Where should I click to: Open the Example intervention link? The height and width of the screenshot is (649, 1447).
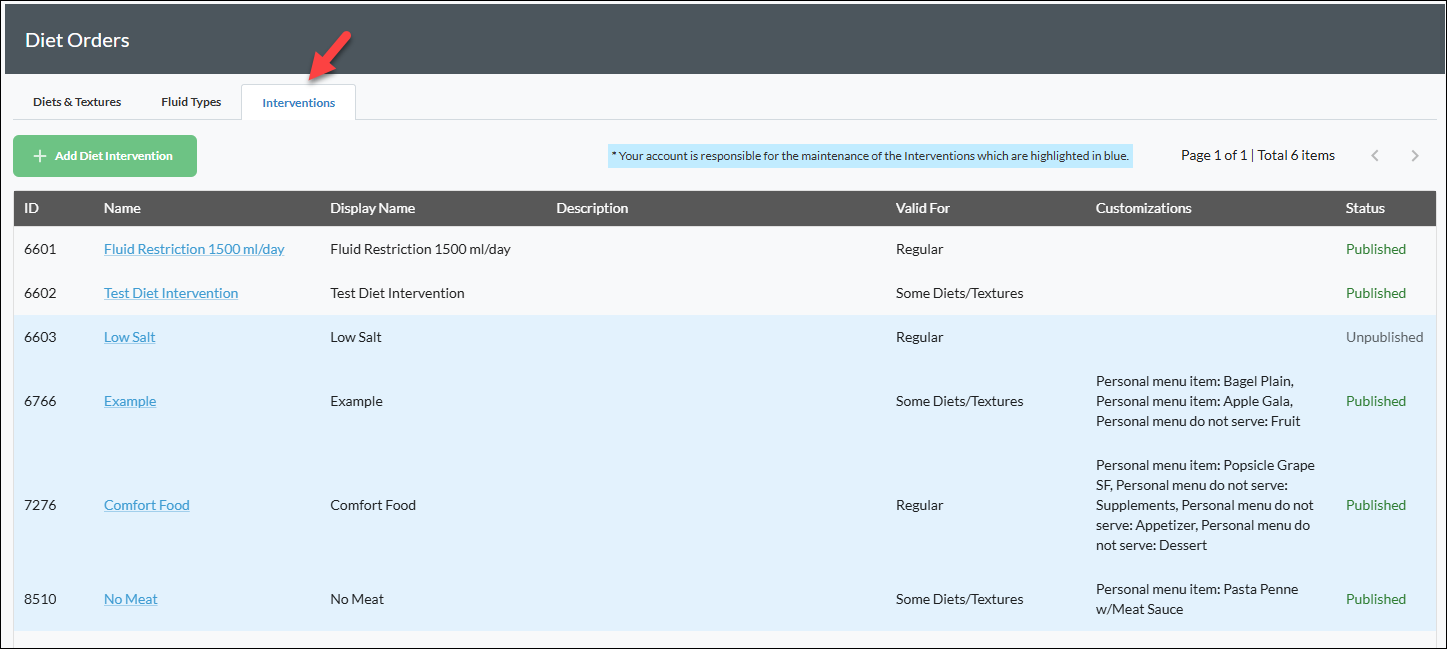coord(130,401)
